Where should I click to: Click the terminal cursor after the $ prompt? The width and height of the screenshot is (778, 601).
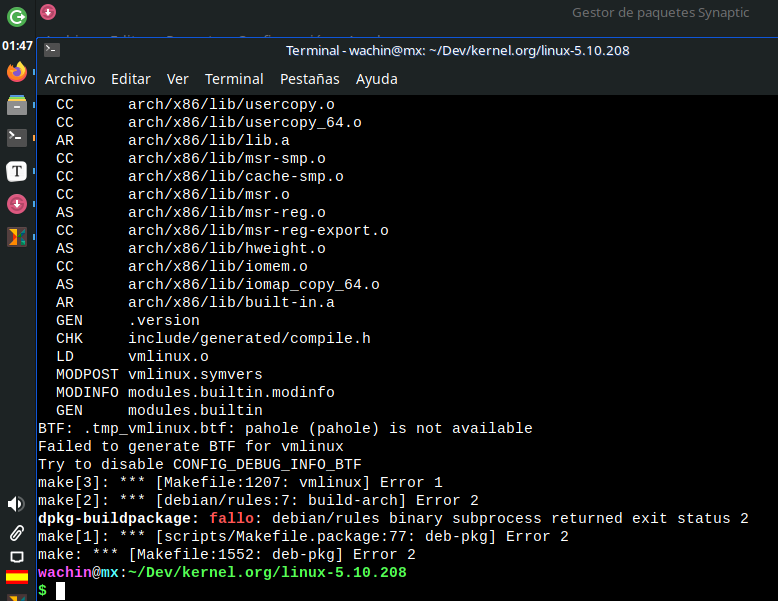point(61,591)
